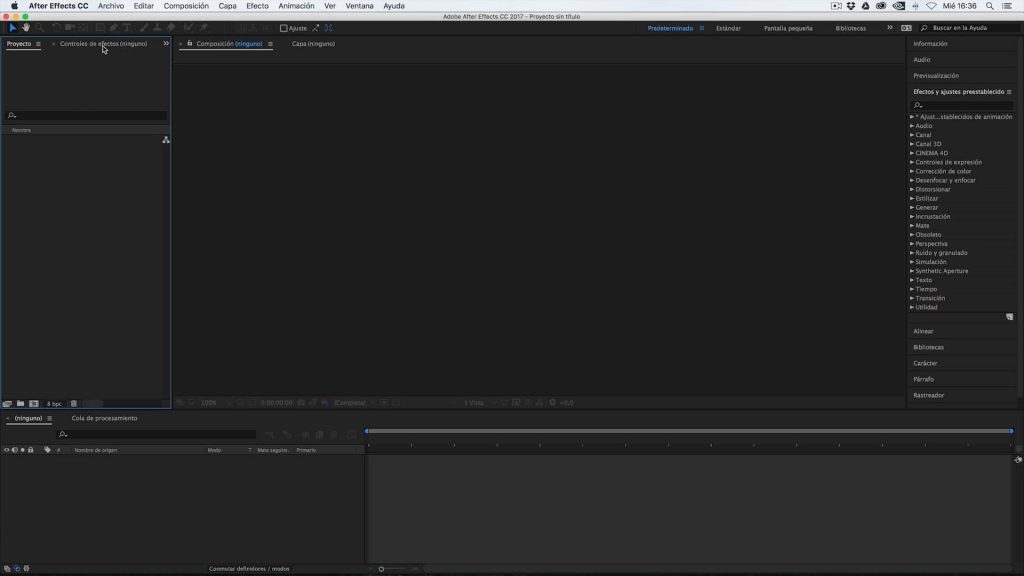Activate the Zoom tool
This screenshot has height=576, width=1024.
point(39,28)
